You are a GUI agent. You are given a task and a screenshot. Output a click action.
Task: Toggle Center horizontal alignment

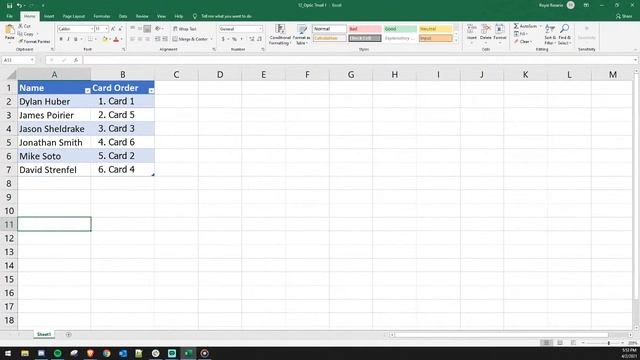pyautogui.click(x=140, y=39)
